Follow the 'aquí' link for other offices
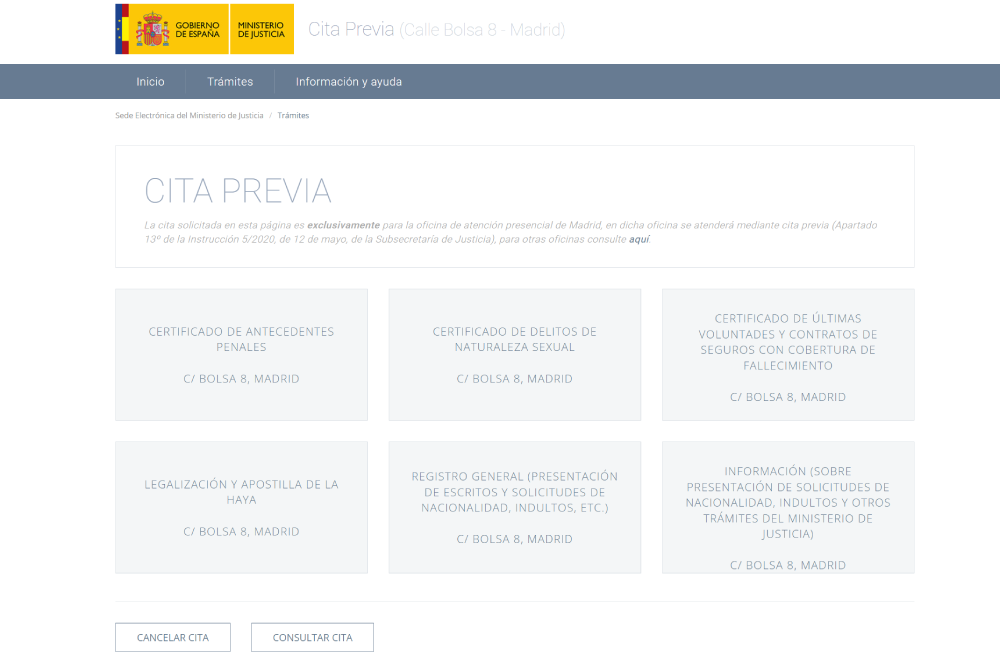The width and height of the screenshot is (1000, 664). pyautogui.click(x=639, y=239)
